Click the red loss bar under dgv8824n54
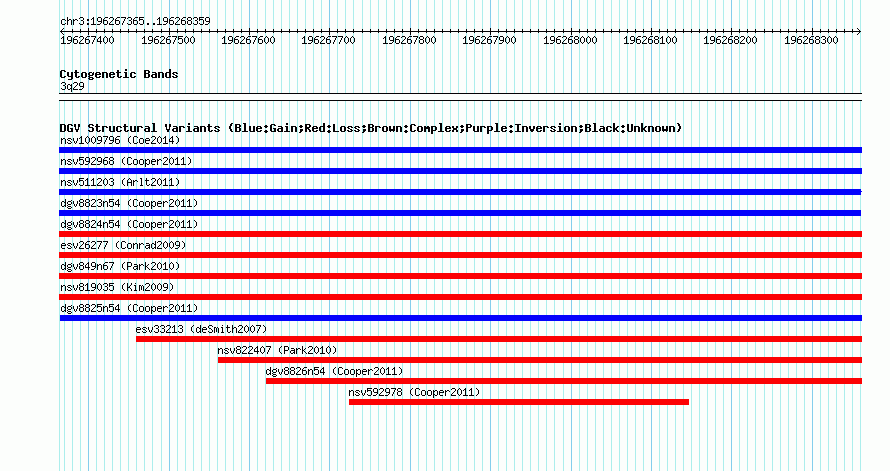This screenshot has width=890, height=471. pos(460,234)
